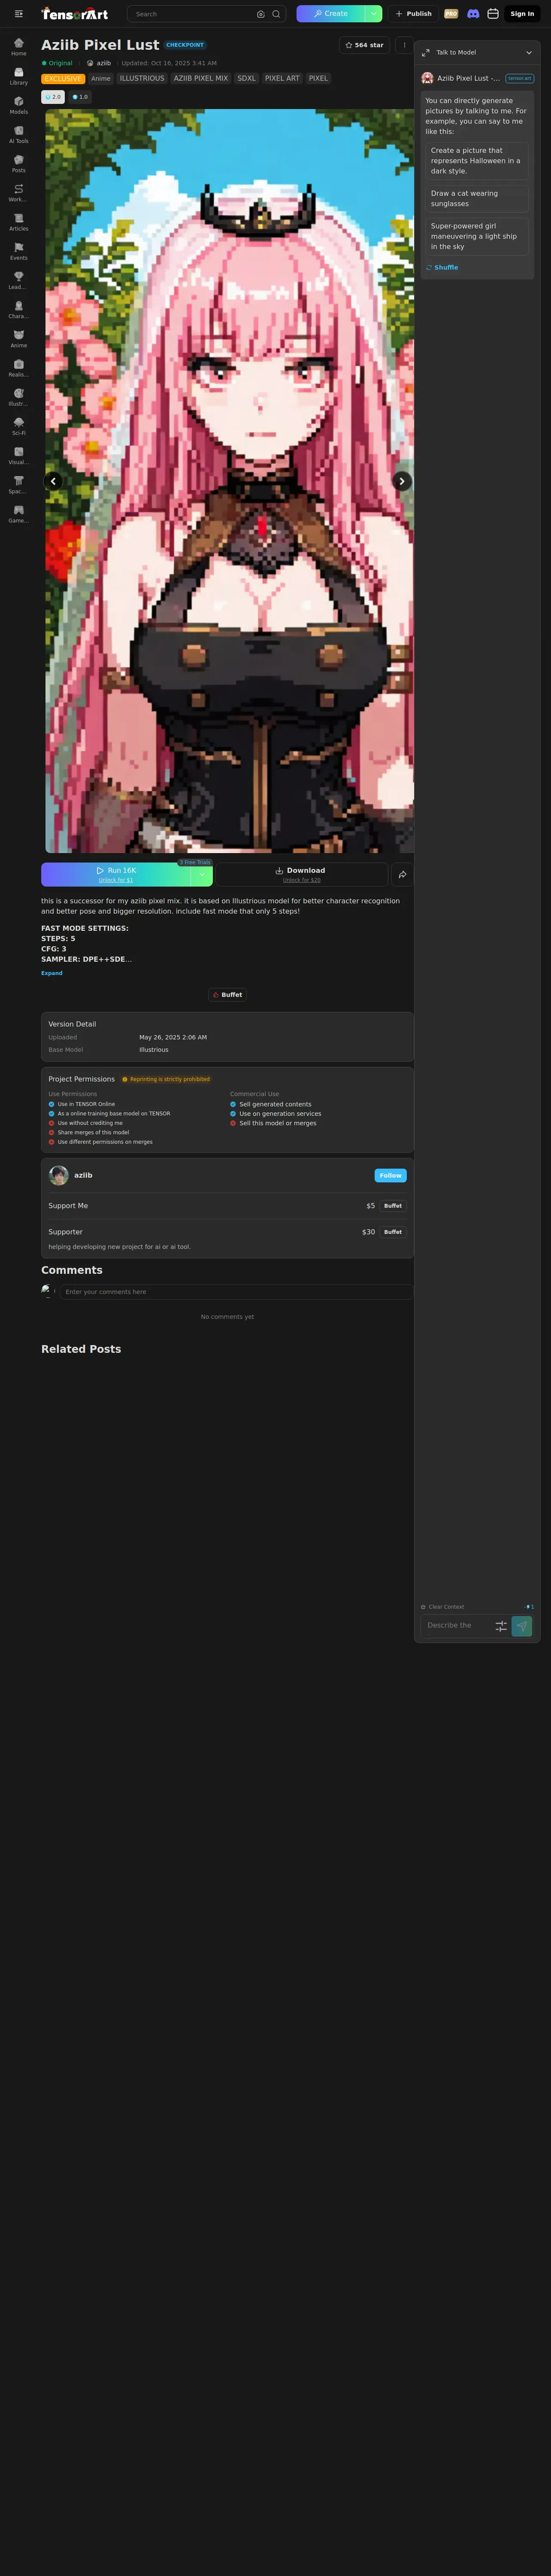This screenshot has height=2576, width=551.
Task: Clear Context in chat panel
Action: tap(442, 1607)
